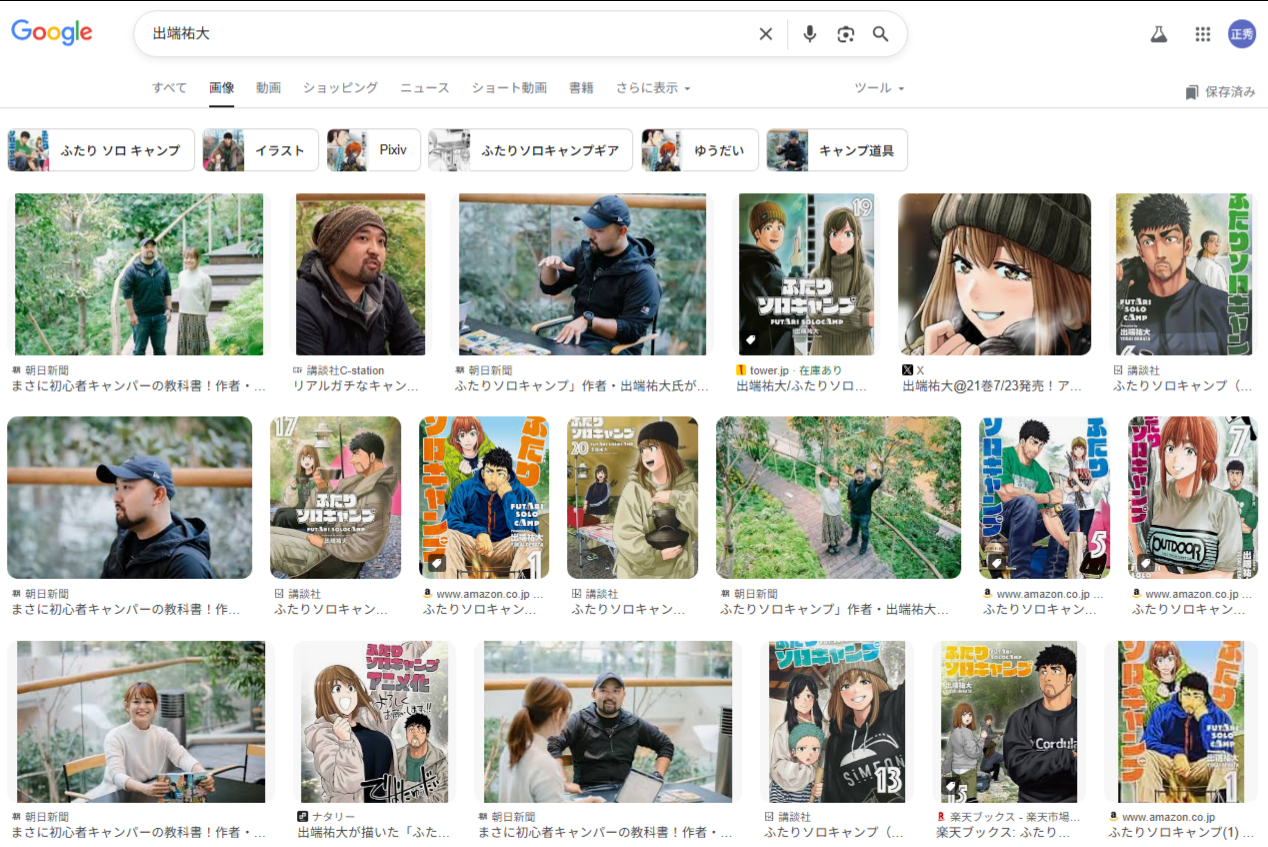Select the 画像 tab
The height and width of the screenshot is (847, 1268).
222,88
